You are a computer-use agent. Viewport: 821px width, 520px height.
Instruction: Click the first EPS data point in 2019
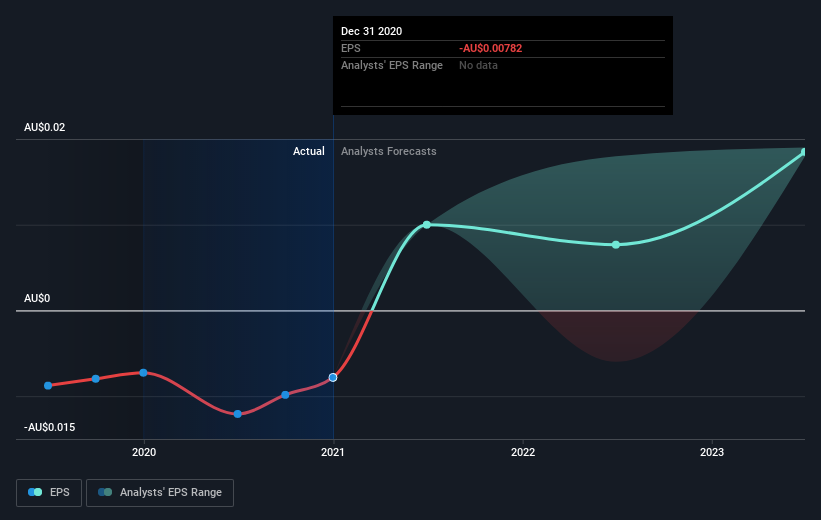click(x=48, y=385)
